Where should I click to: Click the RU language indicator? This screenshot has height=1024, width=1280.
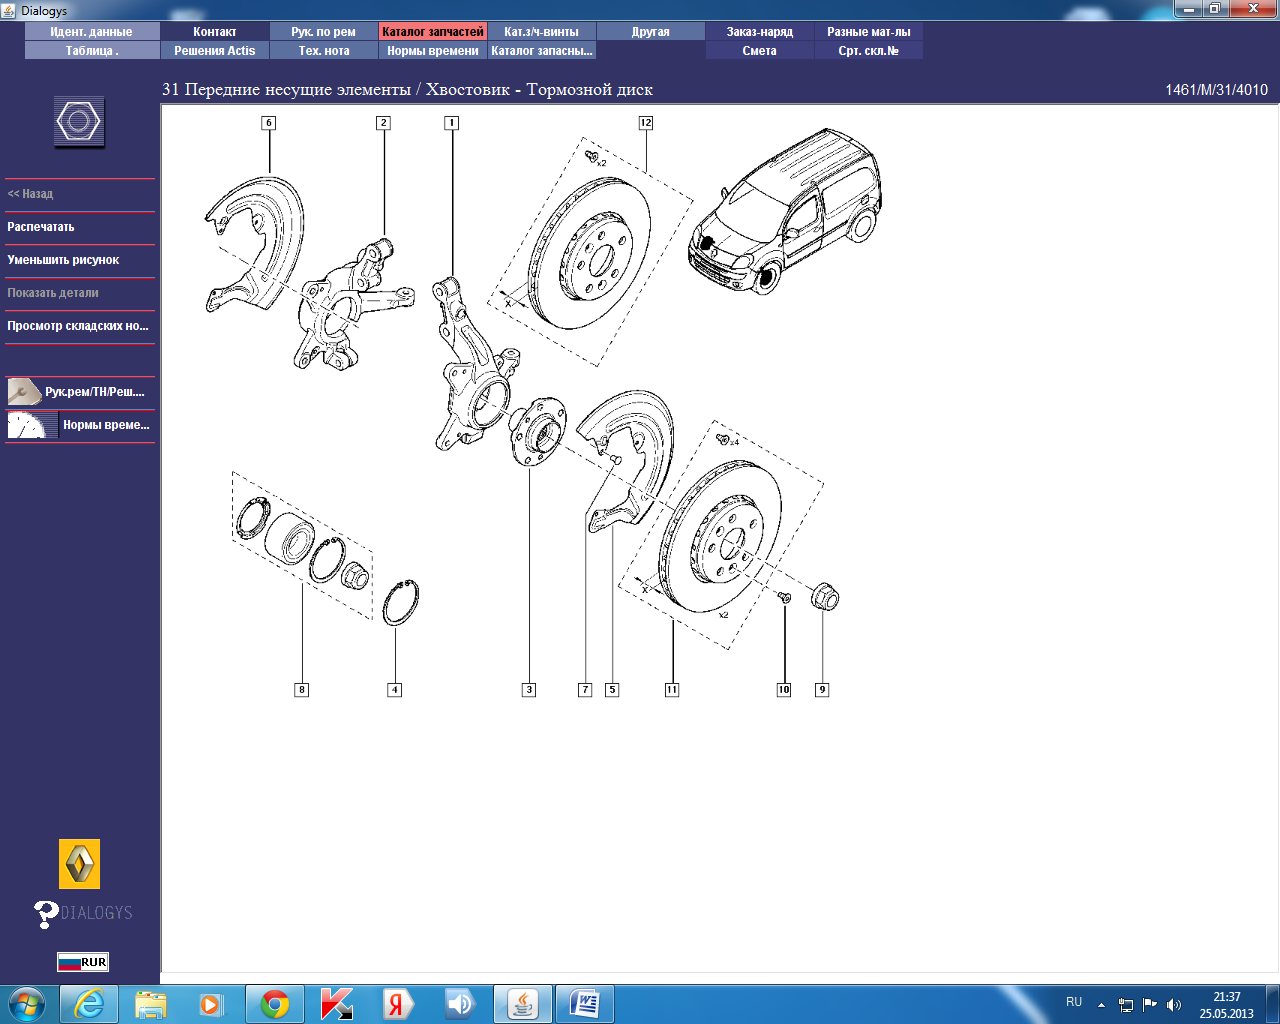(x=1074, y=1002)
